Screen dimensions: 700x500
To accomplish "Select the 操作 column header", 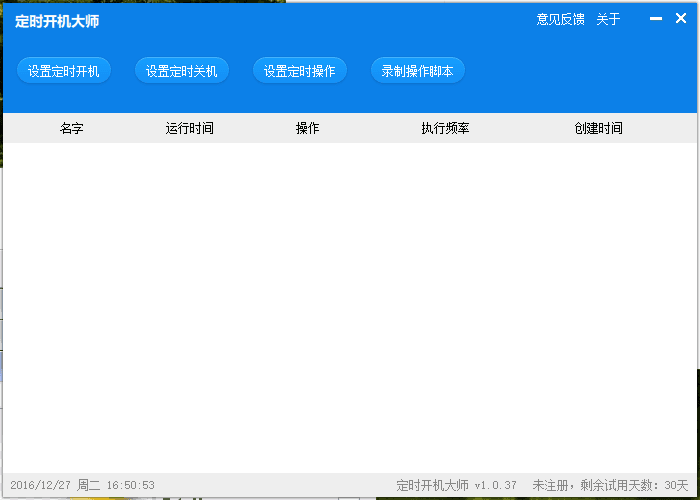I will pos(308,128).
